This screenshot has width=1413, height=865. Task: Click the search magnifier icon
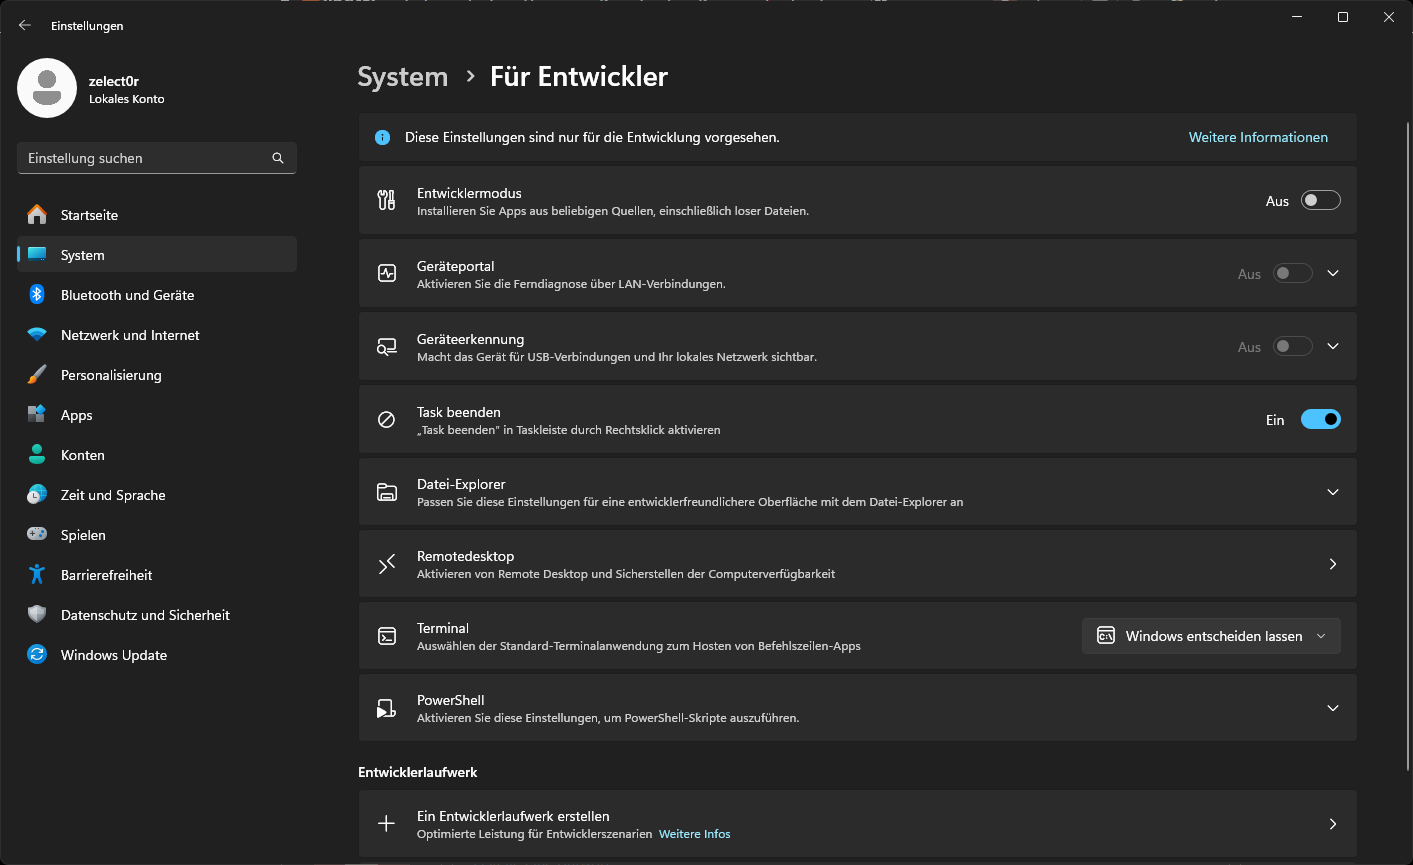point(278,158)
